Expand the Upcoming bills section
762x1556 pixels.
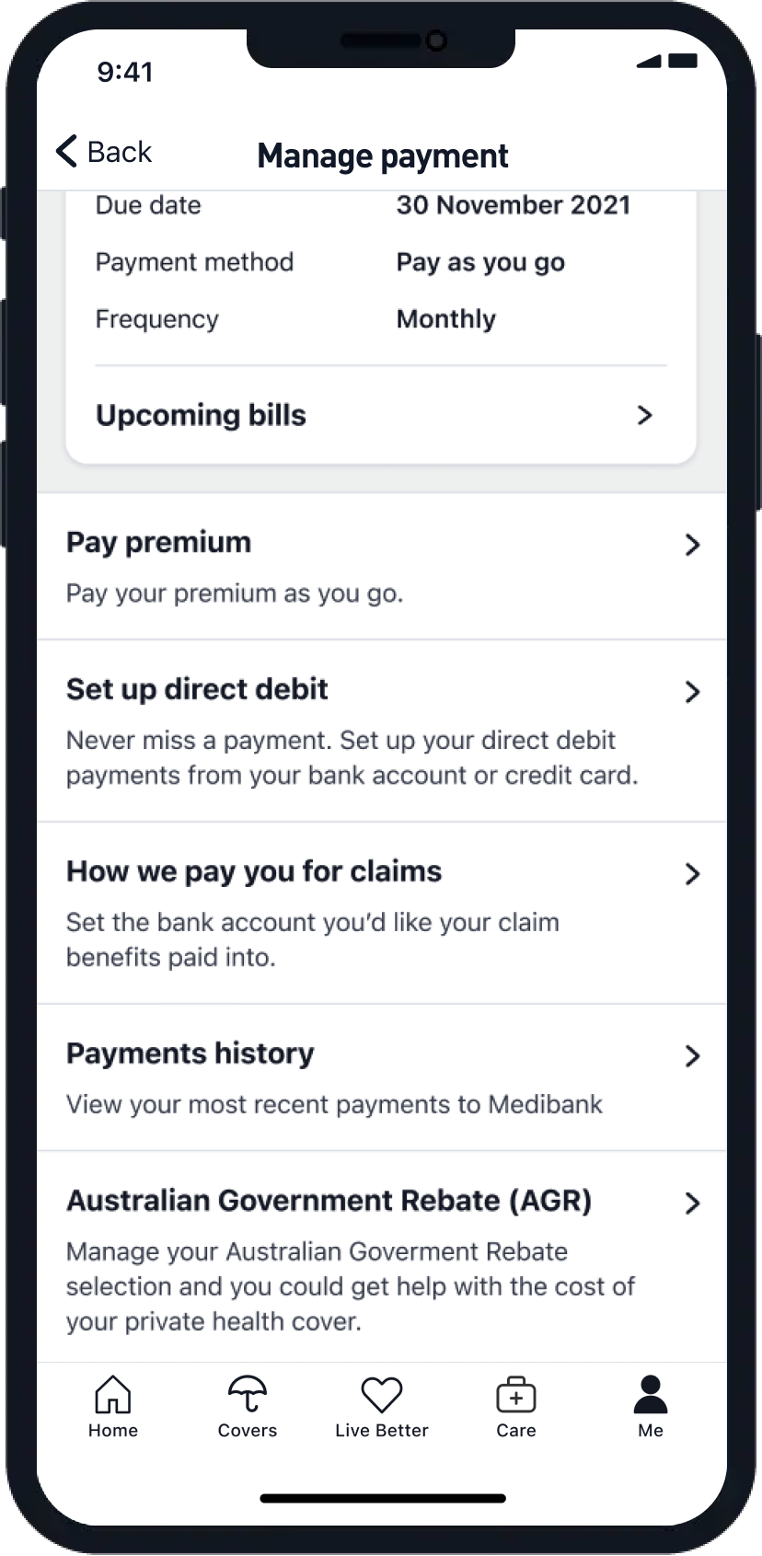[645, 415]
